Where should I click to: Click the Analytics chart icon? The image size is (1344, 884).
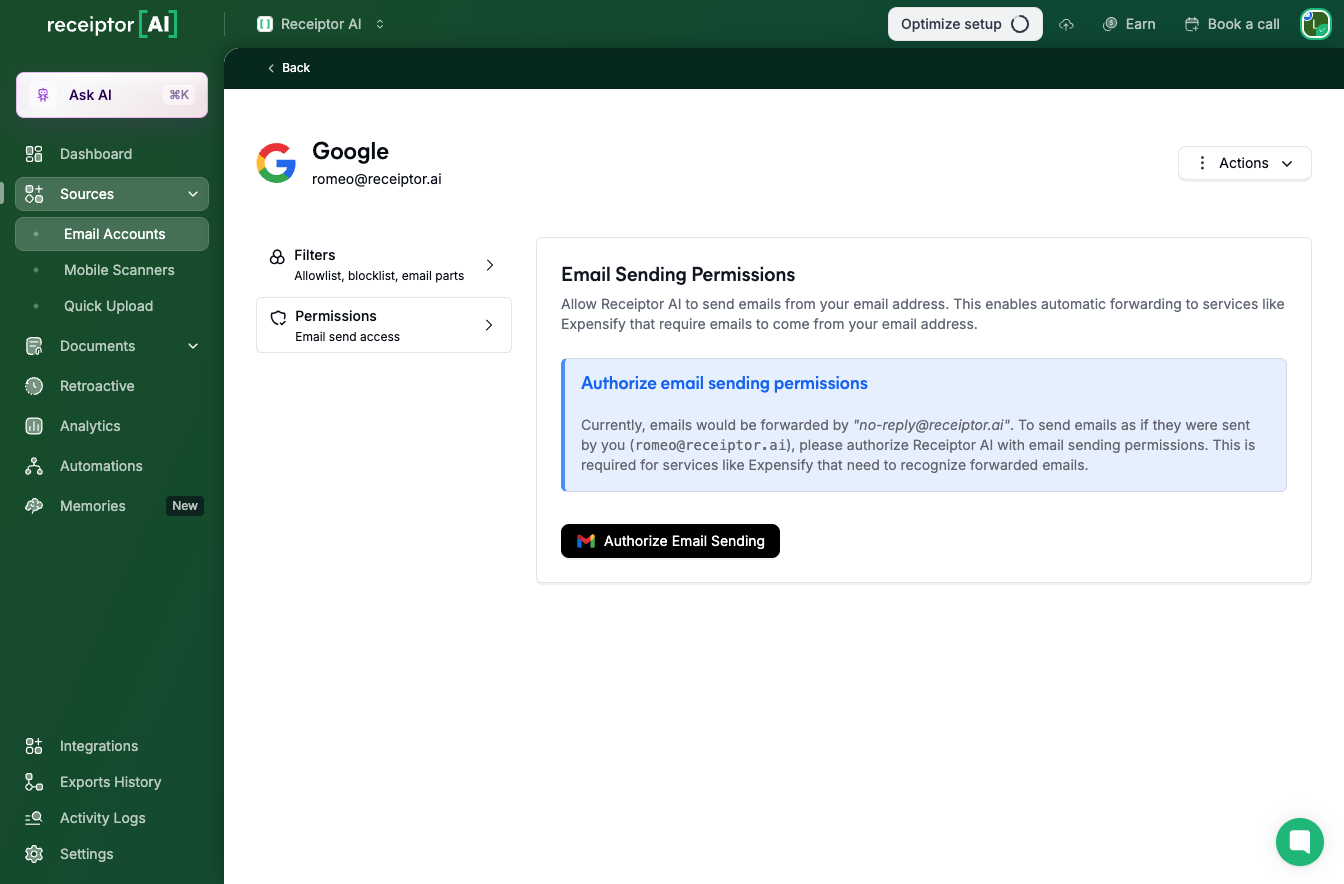[34, 426]
